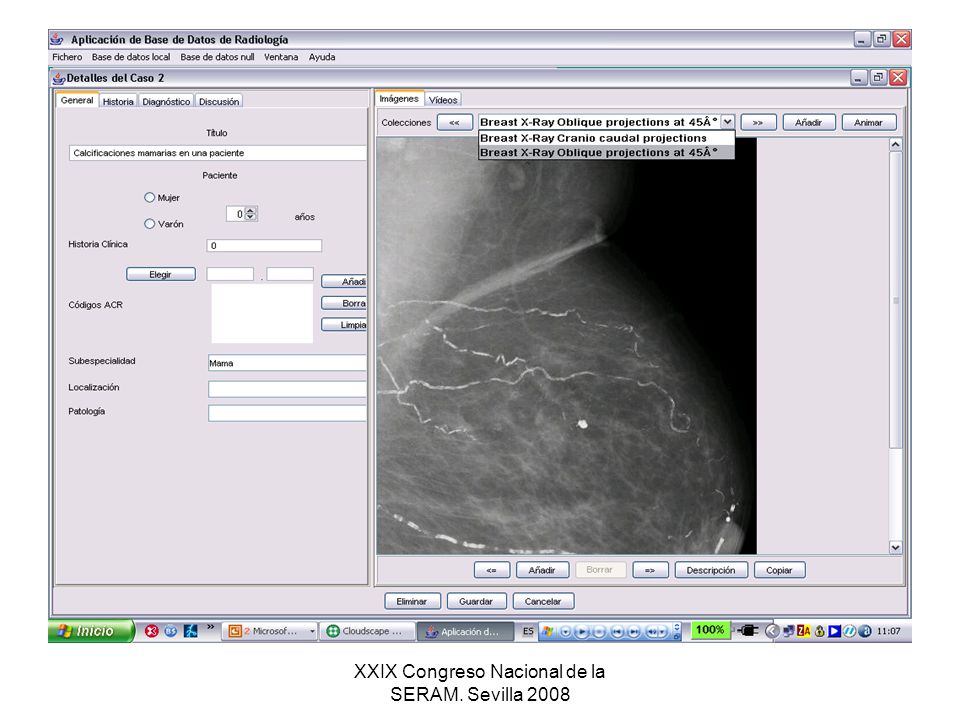Screen dimensions: 960x720
Task: Click the power plug tray icon
Action: (748, 631)
